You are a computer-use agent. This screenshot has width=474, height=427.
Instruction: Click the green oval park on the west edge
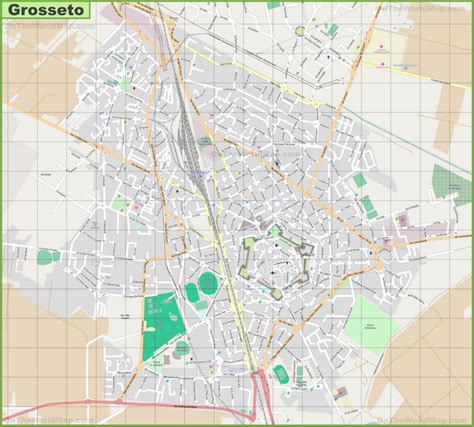point(45,257)
